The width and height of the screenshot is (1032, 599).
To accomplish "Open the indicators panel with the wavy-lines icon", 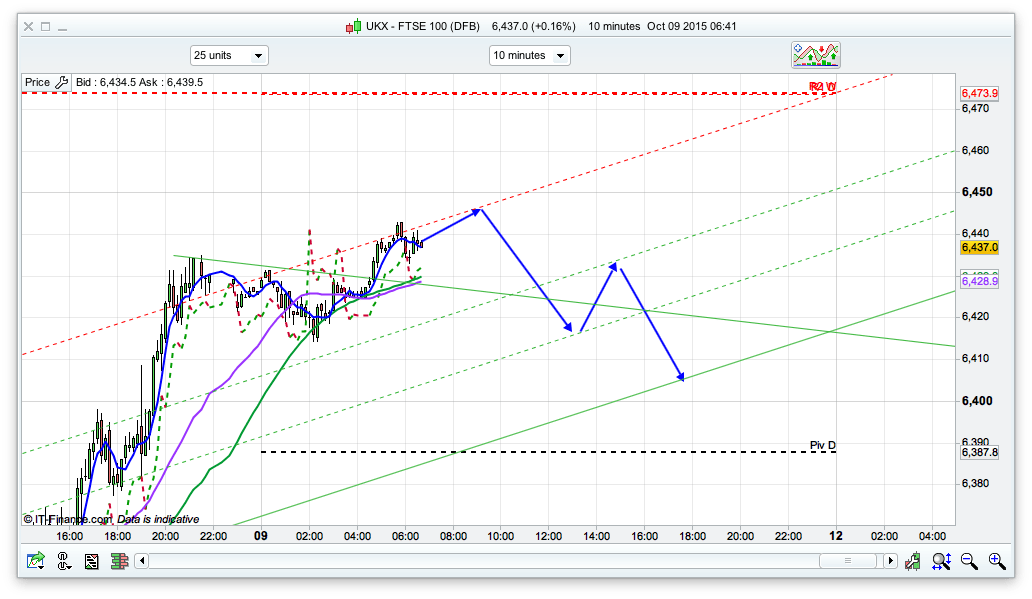I will pos(816,55).
